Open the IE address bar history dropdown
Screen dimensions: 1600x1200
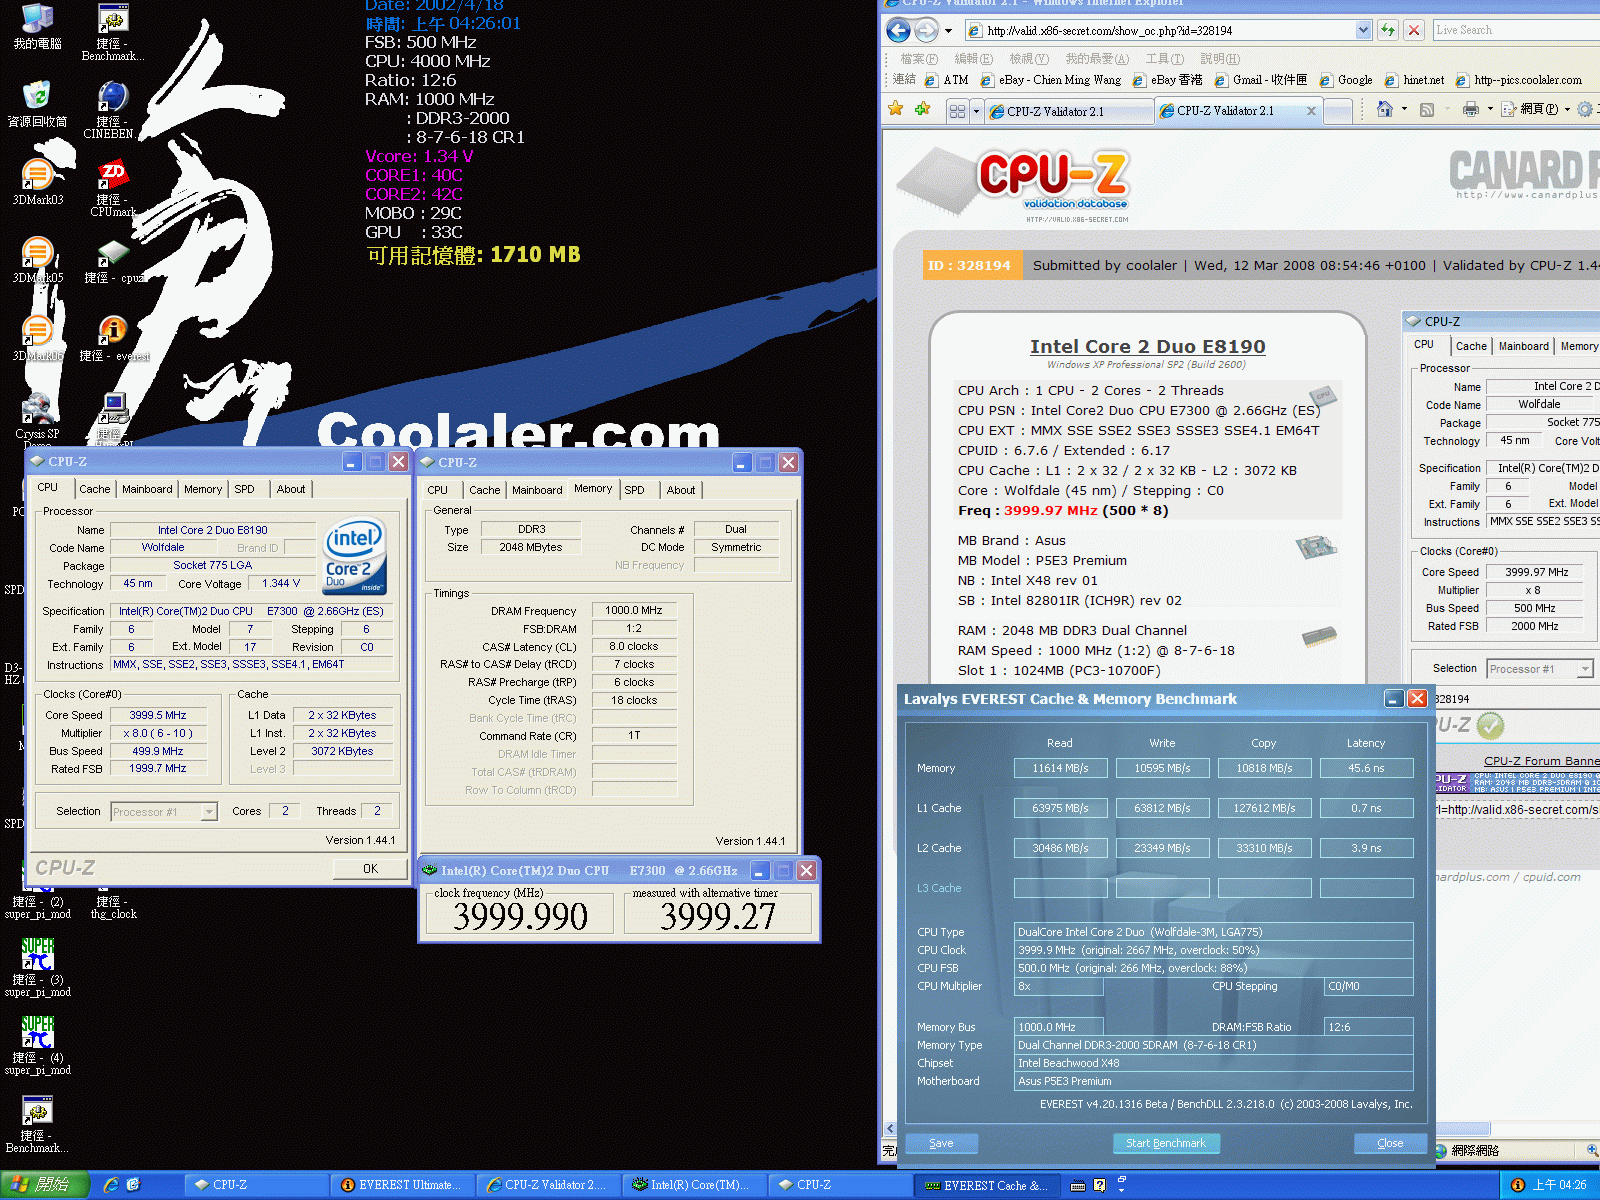point(1363,30)
